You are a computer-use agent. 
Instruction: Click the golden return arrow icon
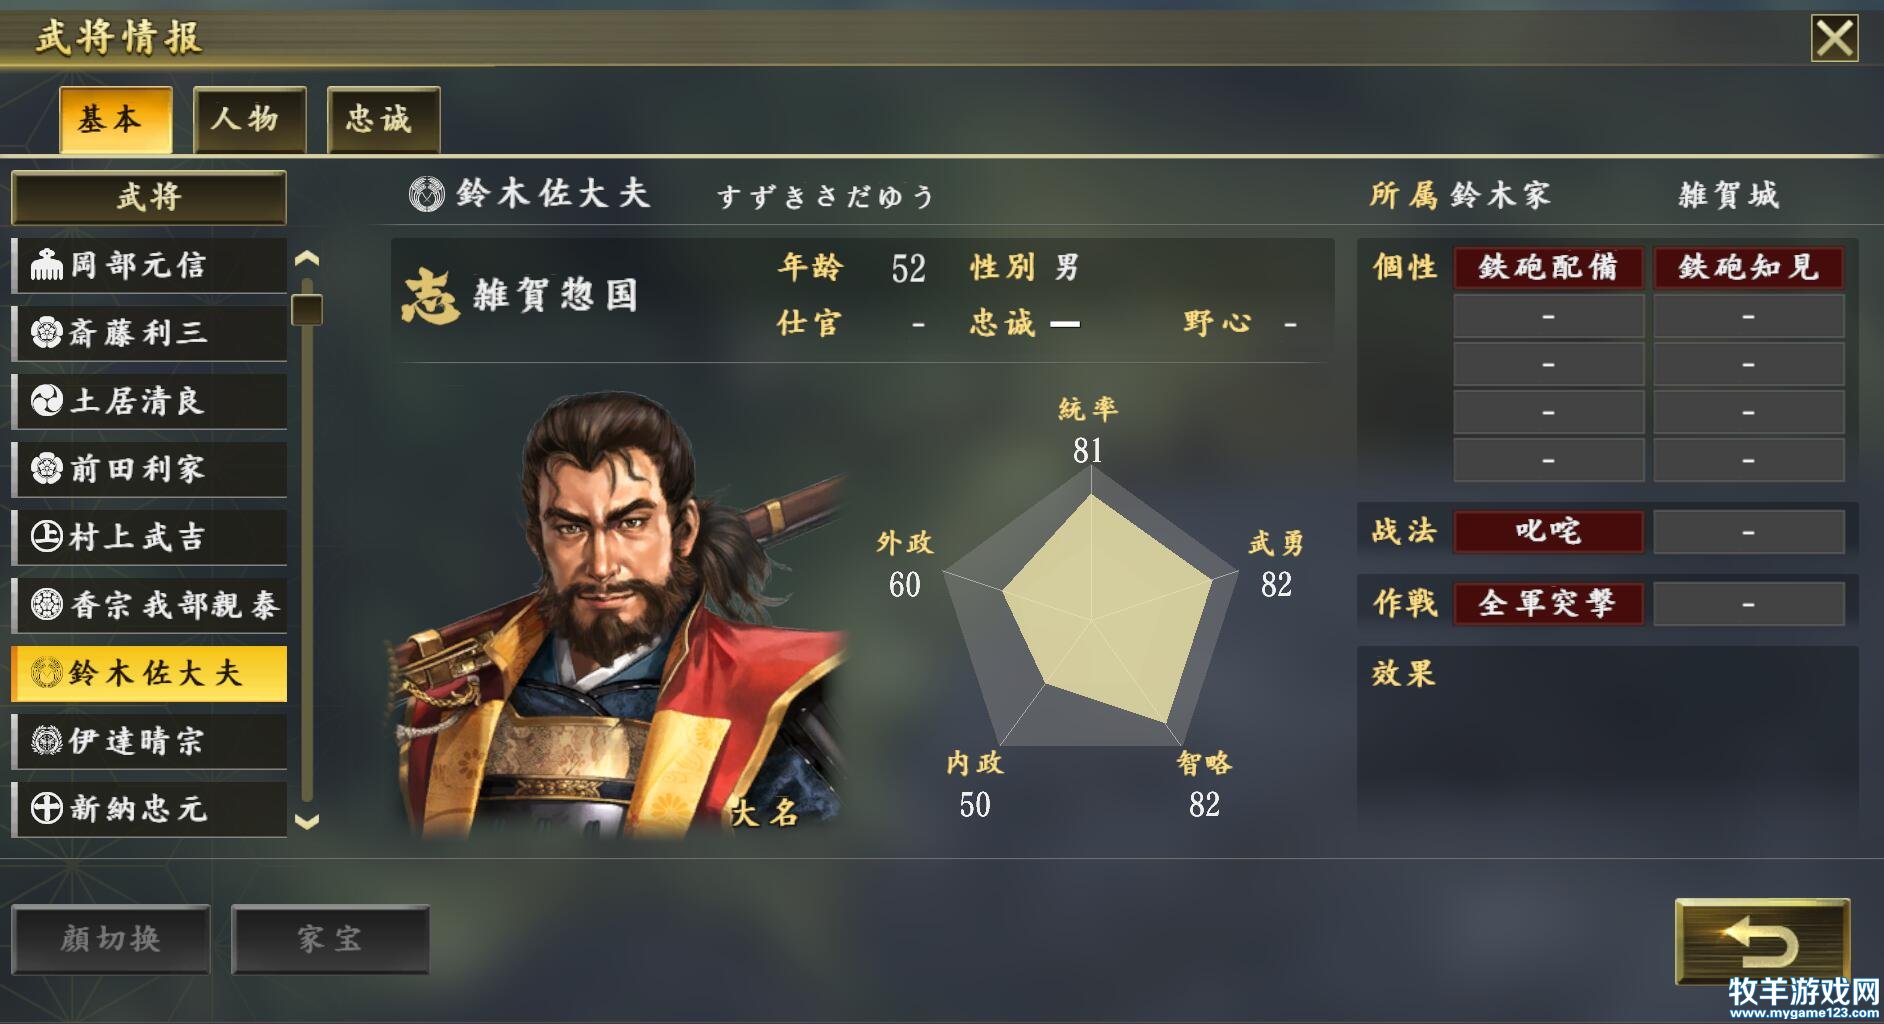click(1762, 941)
